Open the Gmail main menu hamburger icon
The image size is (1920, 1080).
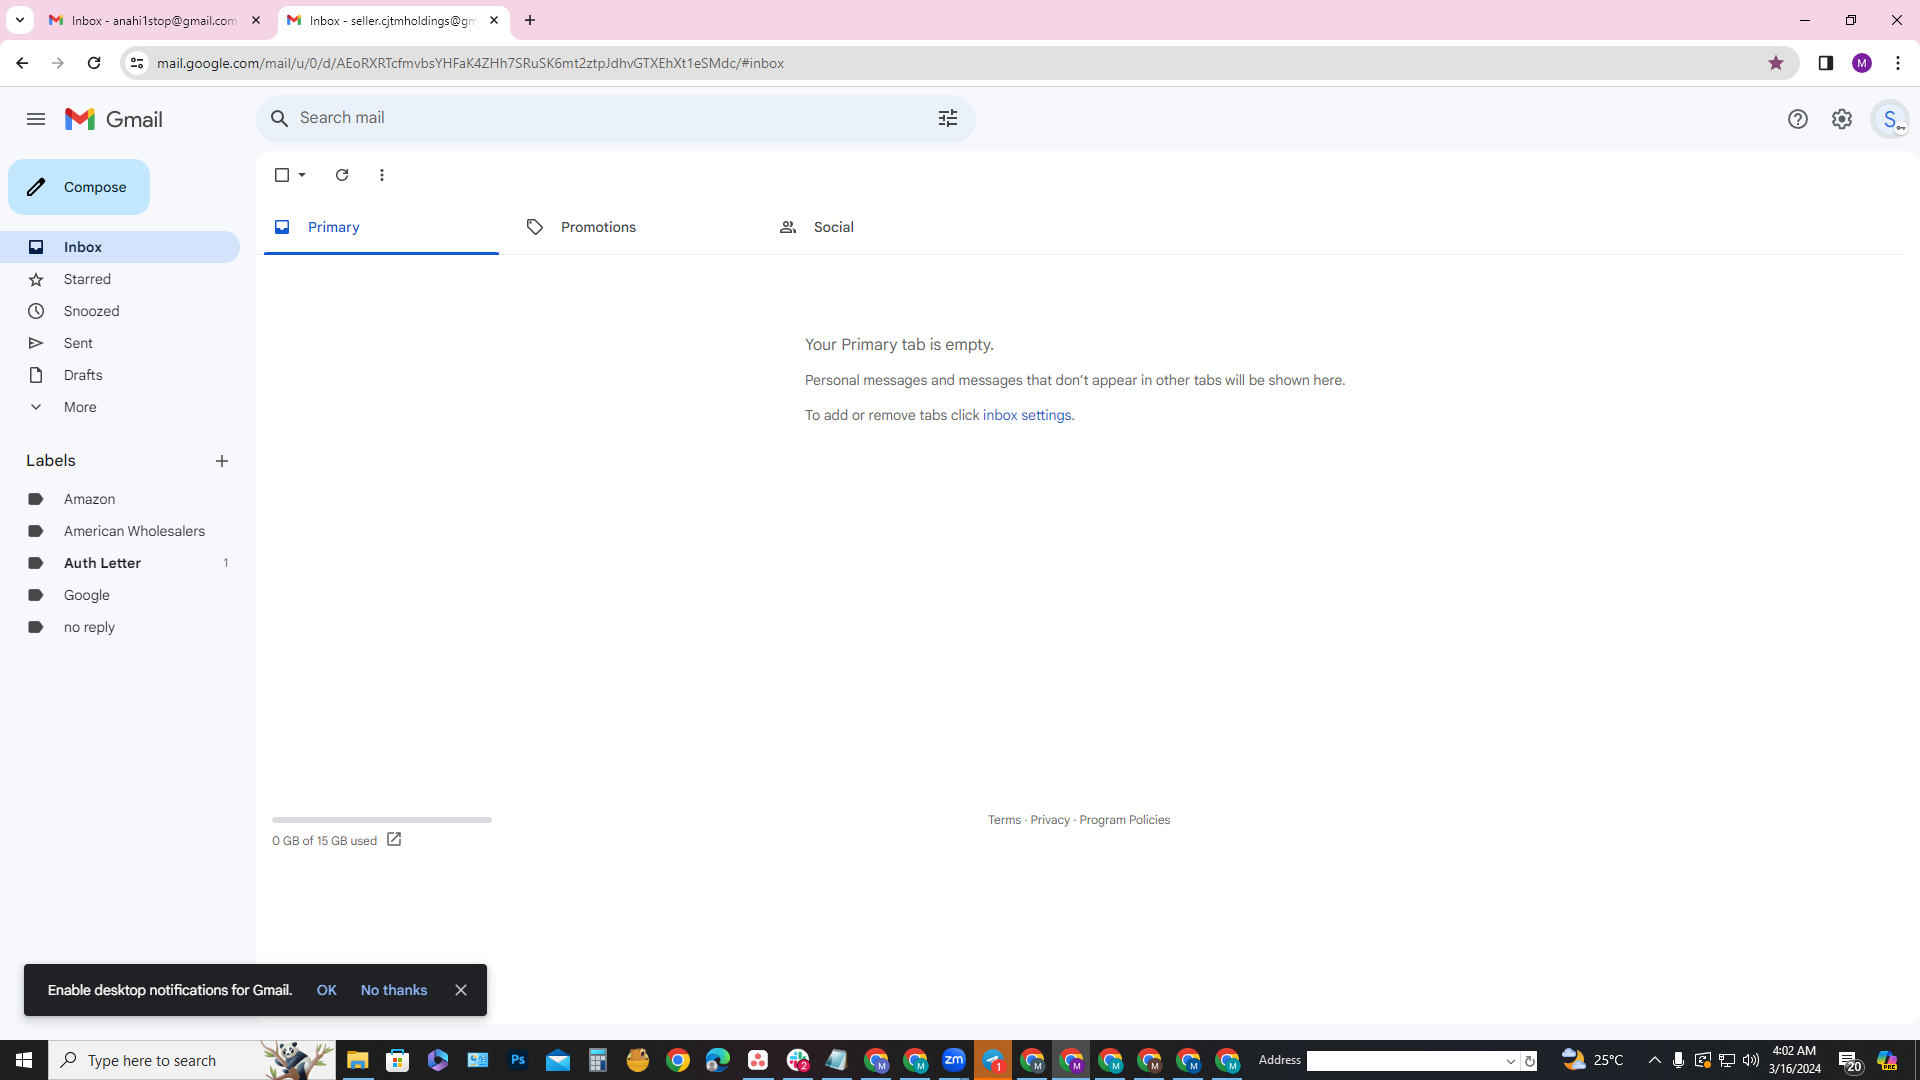[x=36, y=119]
